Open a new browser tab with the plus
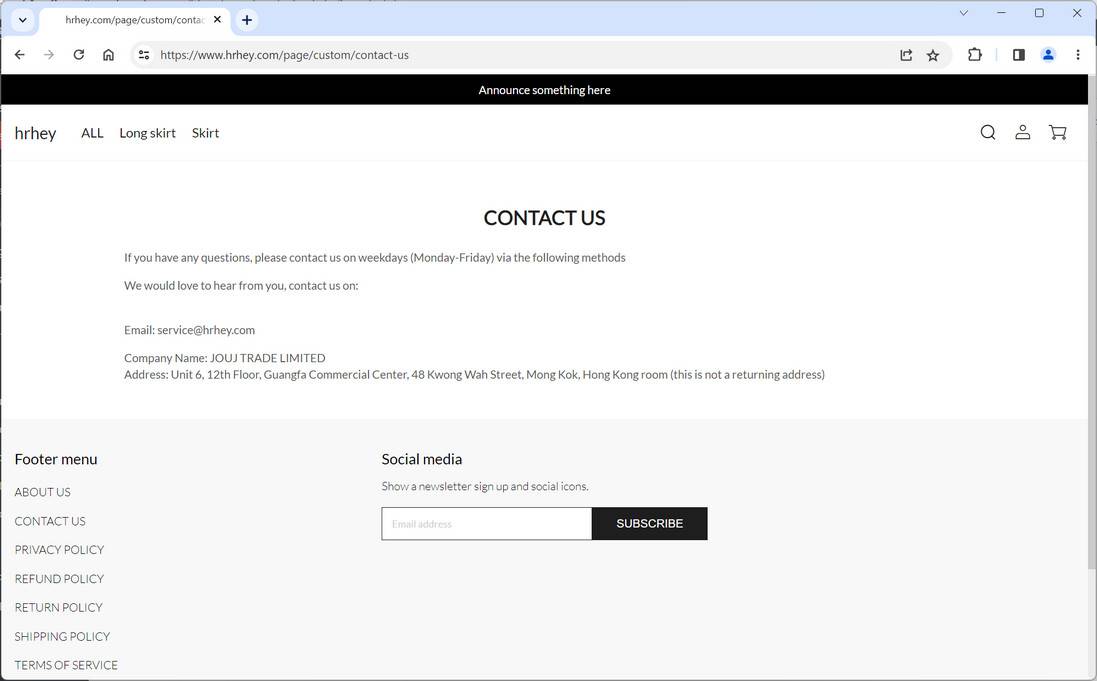The image size is (1097, 681). (x=246, y=19)
